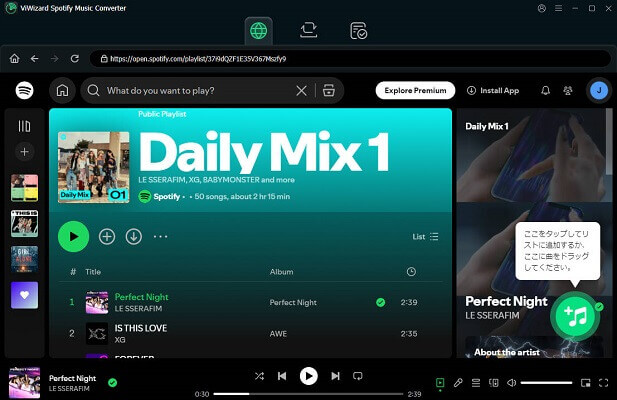Open Perfect Night album link in row 1
Image resolution: width=617 pixels, height=400 pixels.
[x=293, y=302]
